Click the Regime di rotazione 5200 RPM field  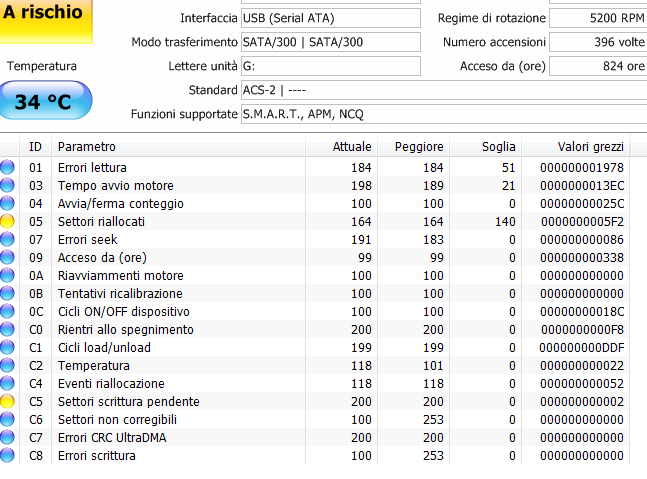tap(598, 19)
